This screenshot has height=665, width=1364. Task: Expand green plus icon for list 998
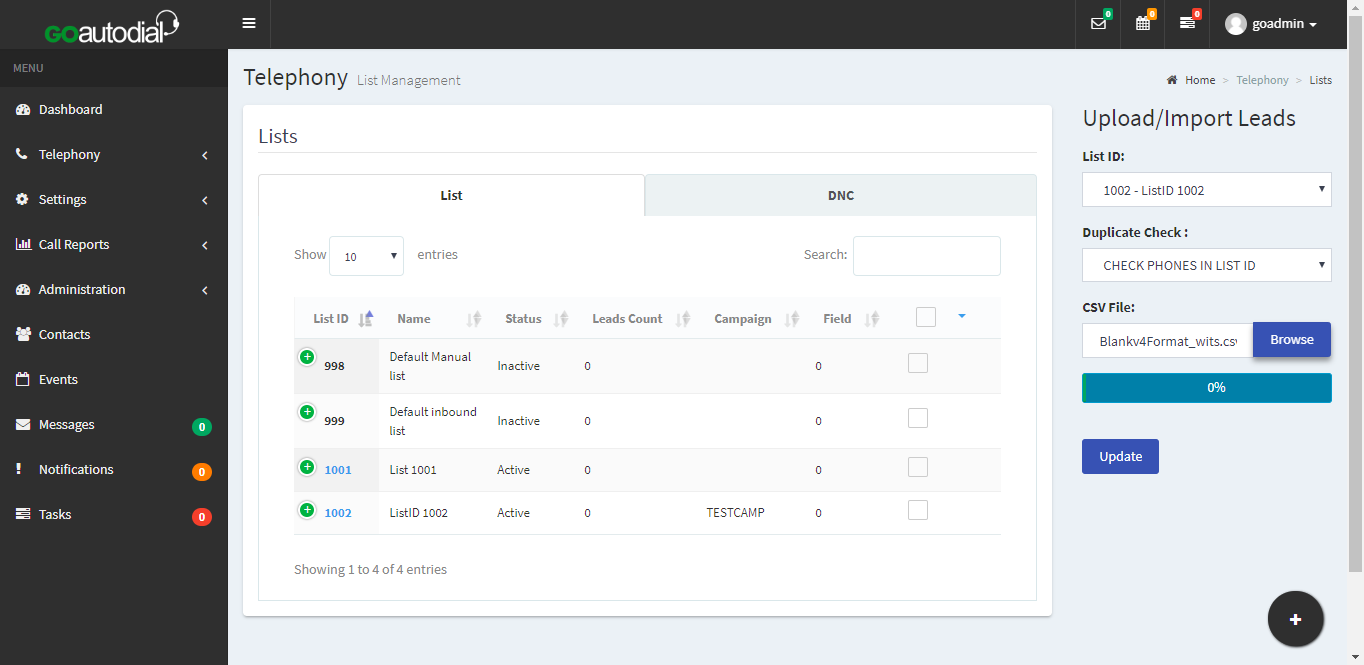coord(307,356)
